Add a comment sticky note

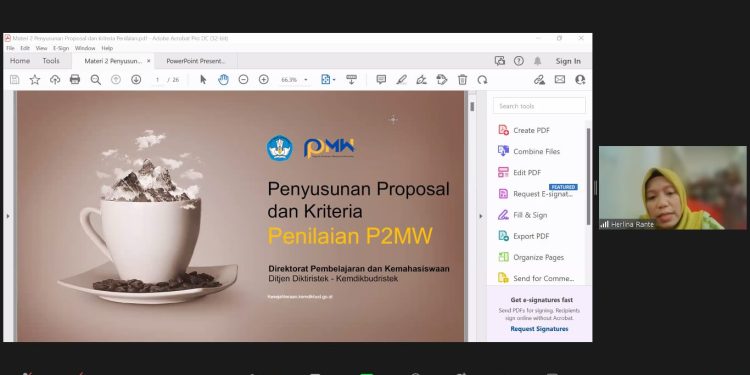coord(381,80)
